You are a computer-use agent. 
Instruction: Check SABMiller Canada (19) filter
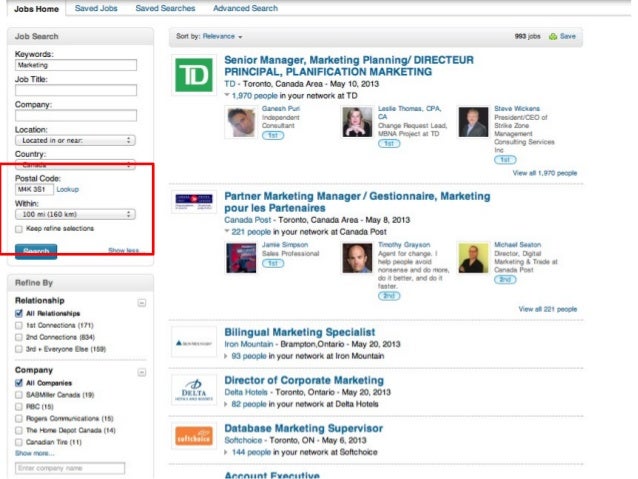(x=19, y=395)
